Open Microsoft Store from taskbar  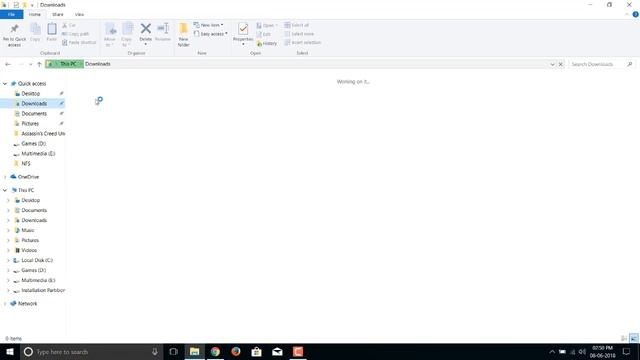click(x=256, y=351)
